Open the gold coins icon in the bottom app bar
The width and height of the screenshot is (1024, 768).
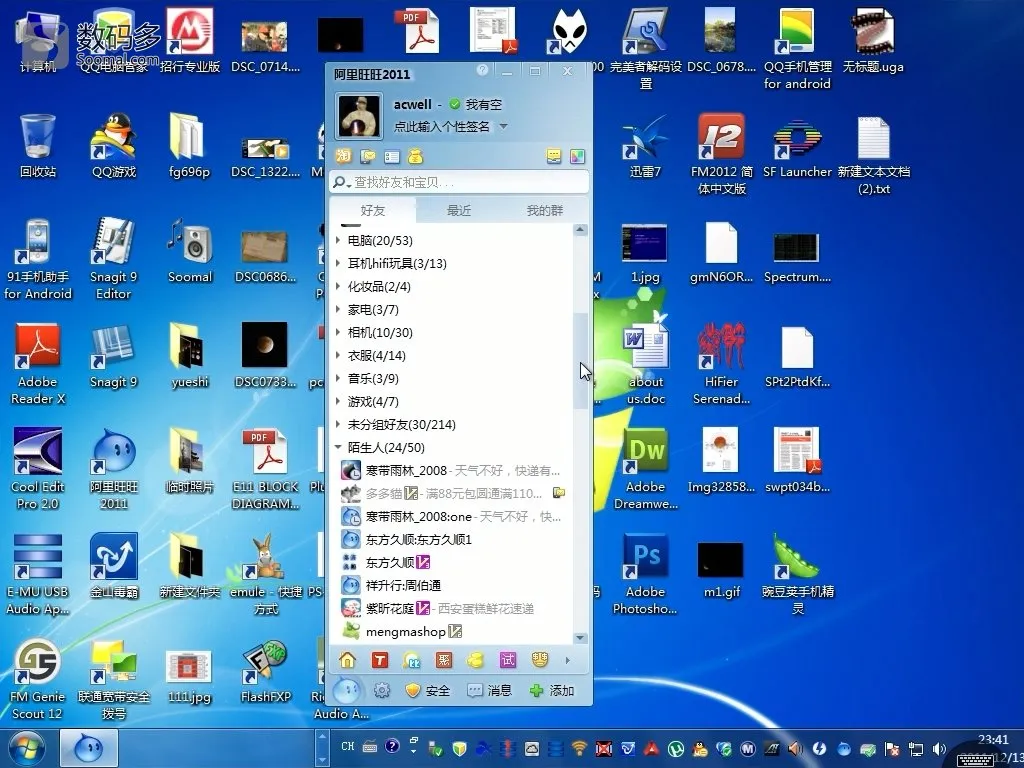475,660
